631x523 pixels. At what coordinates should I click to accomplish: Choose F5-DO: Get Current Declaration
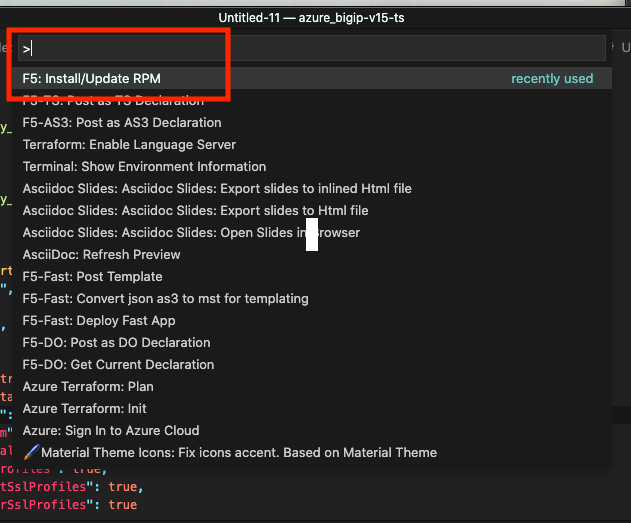(x=118, y=364)
